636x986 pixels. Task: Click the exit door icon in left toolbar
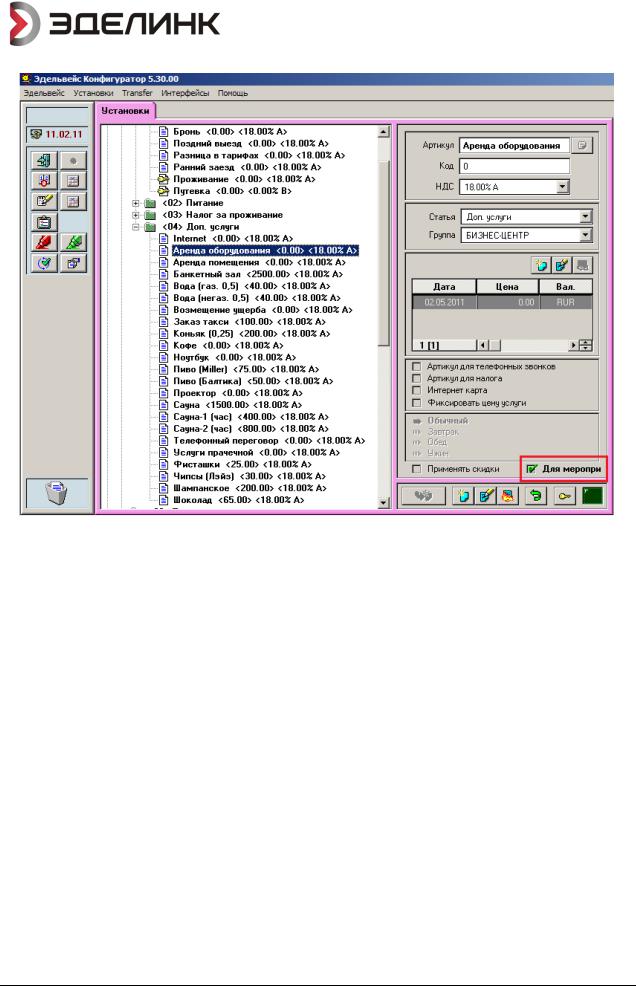[43, 161]
